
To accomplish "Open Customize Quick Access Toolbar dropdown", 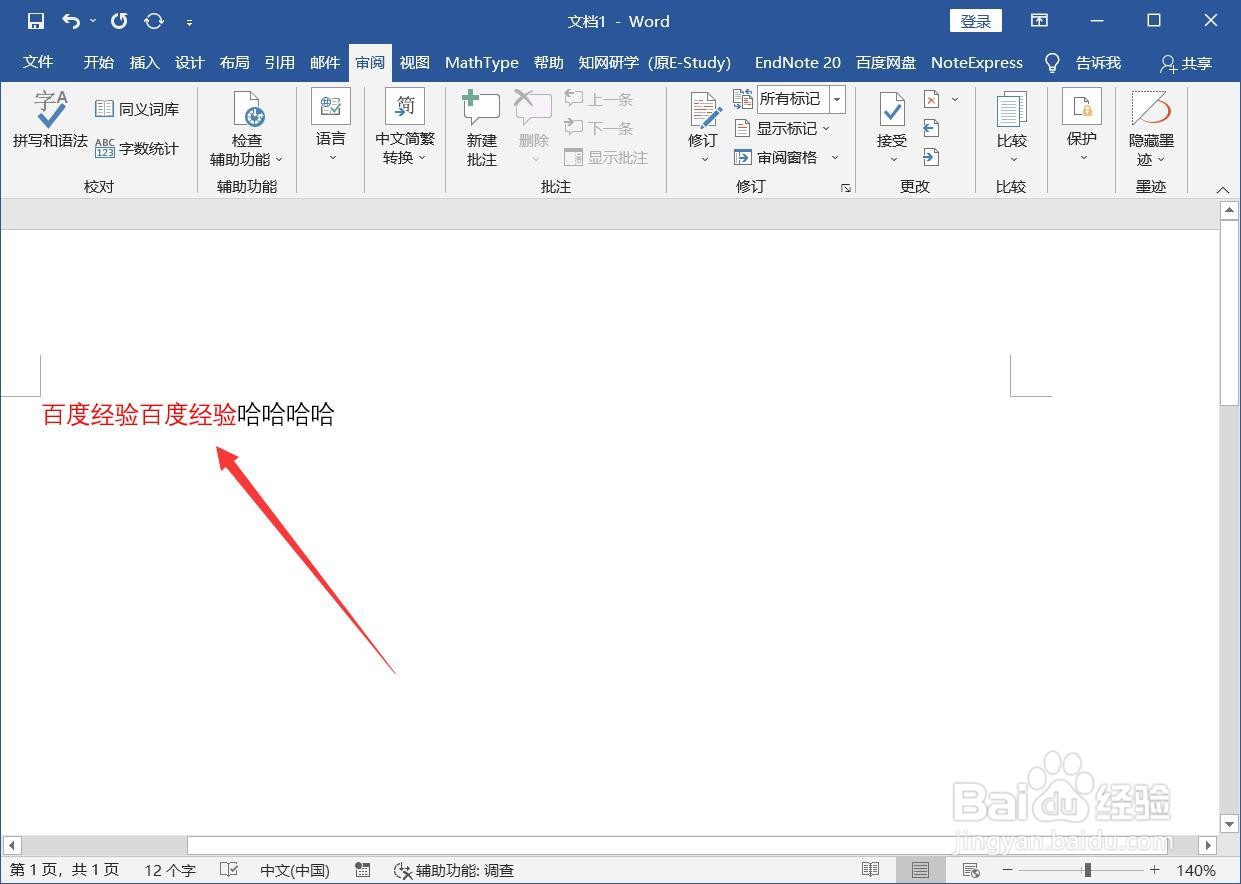I will (x=189, y=22).
